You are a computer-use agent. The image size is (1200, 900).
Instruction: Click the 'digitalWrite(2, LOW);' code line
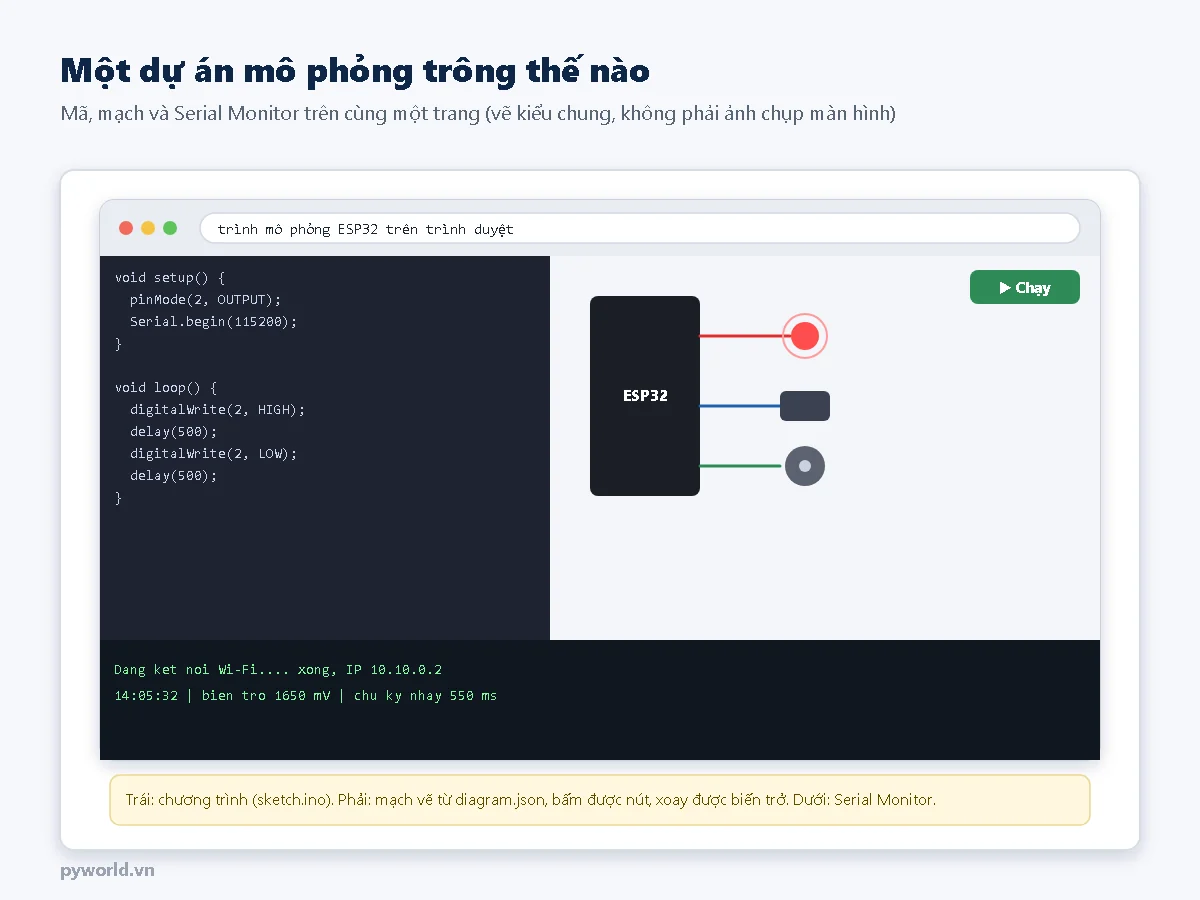tap(214, 453)
